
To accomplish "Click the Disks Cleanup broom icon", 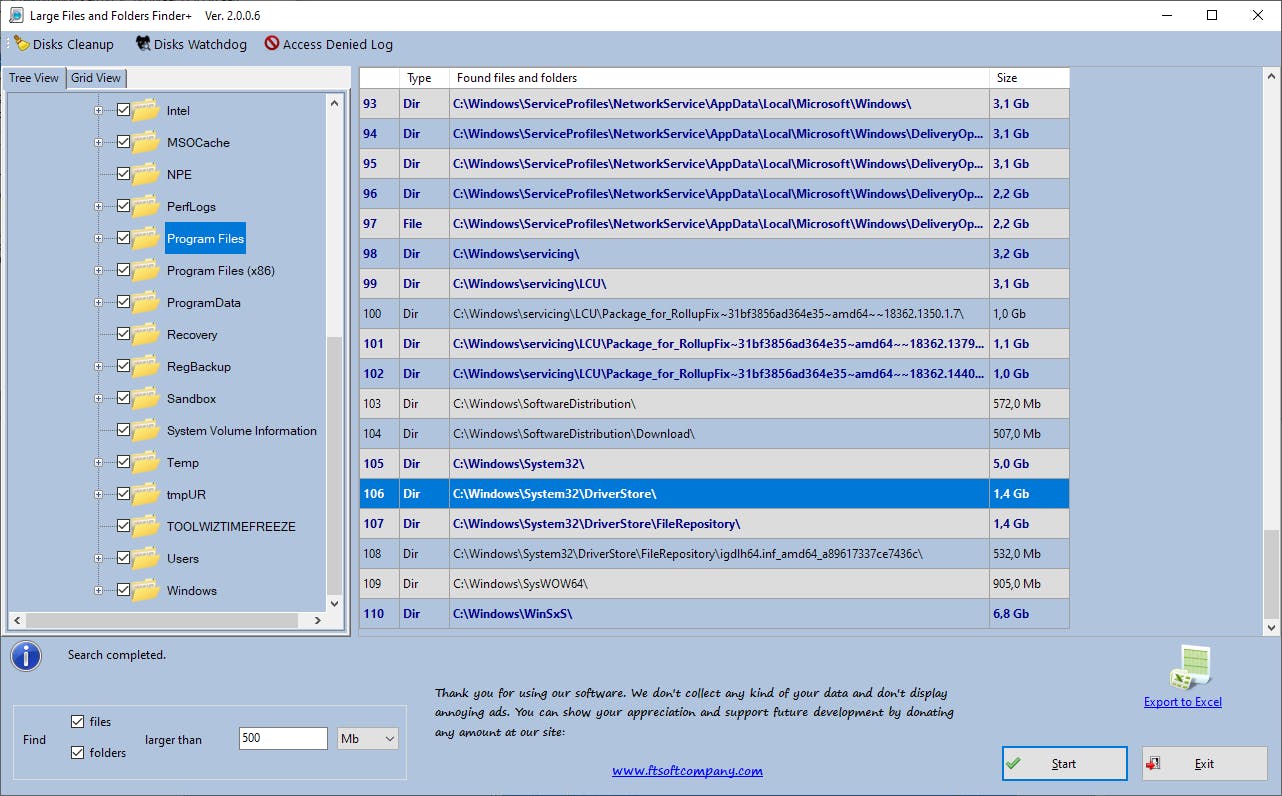I will click(x=21, y=43).
